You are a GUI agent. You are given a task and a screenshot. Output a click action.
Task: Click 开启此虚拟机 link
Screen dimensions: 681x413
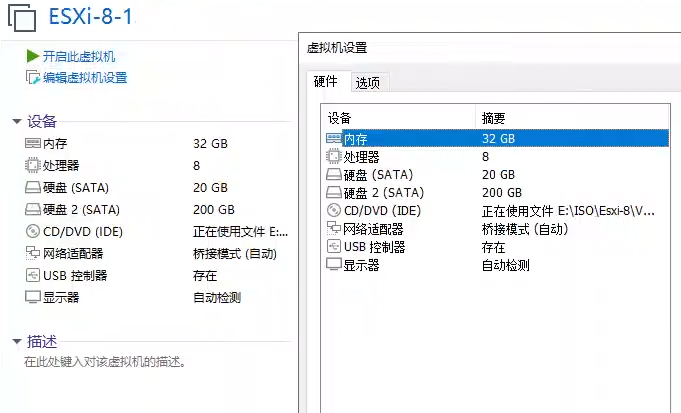tap(79, 56)
